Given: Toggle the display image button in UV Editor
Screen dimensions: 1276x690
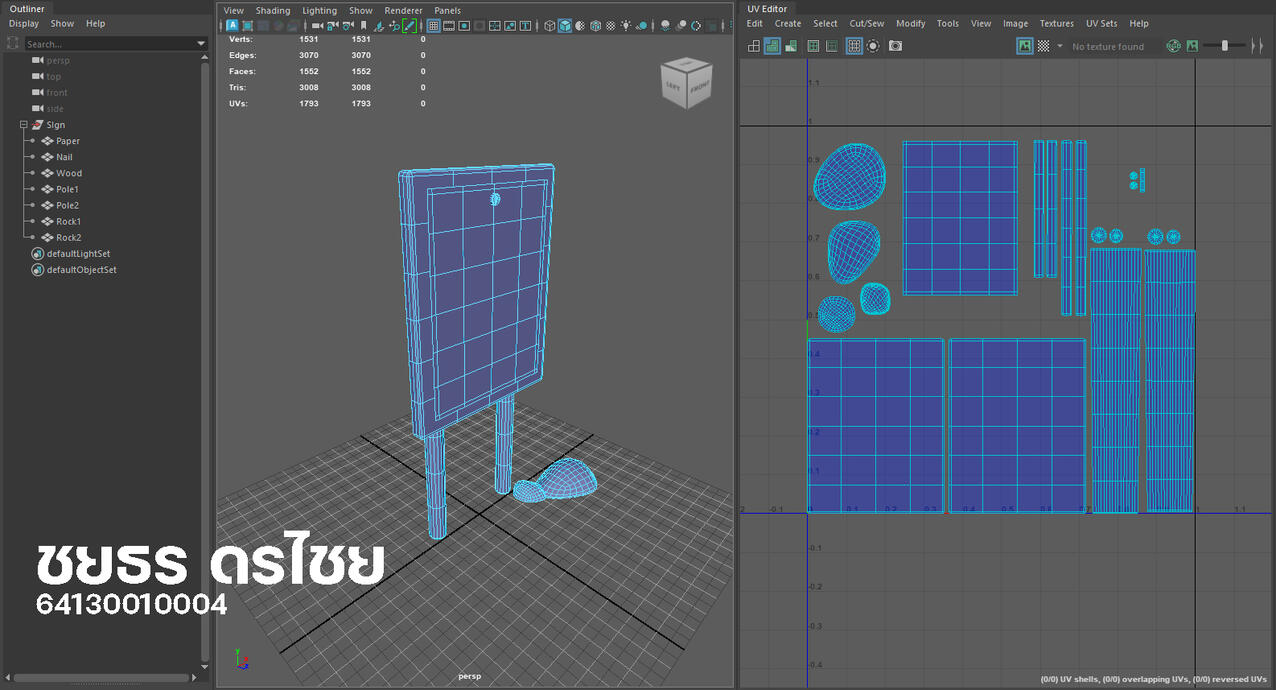Looking at the screenshot, I should 1024,46.
